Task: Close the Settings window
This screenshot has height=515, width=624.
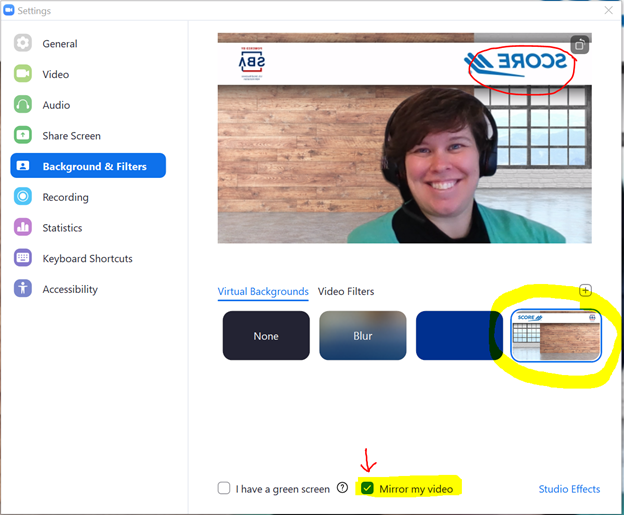Action: [x=608, y=10]
